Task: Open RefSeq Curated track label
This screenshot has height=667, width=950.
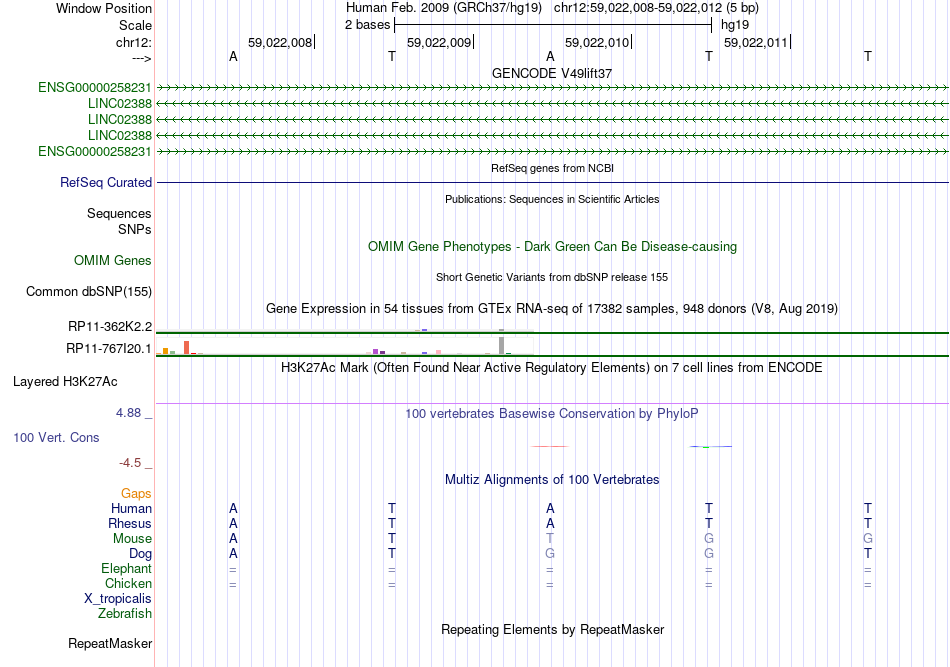Action: (106, 182)
